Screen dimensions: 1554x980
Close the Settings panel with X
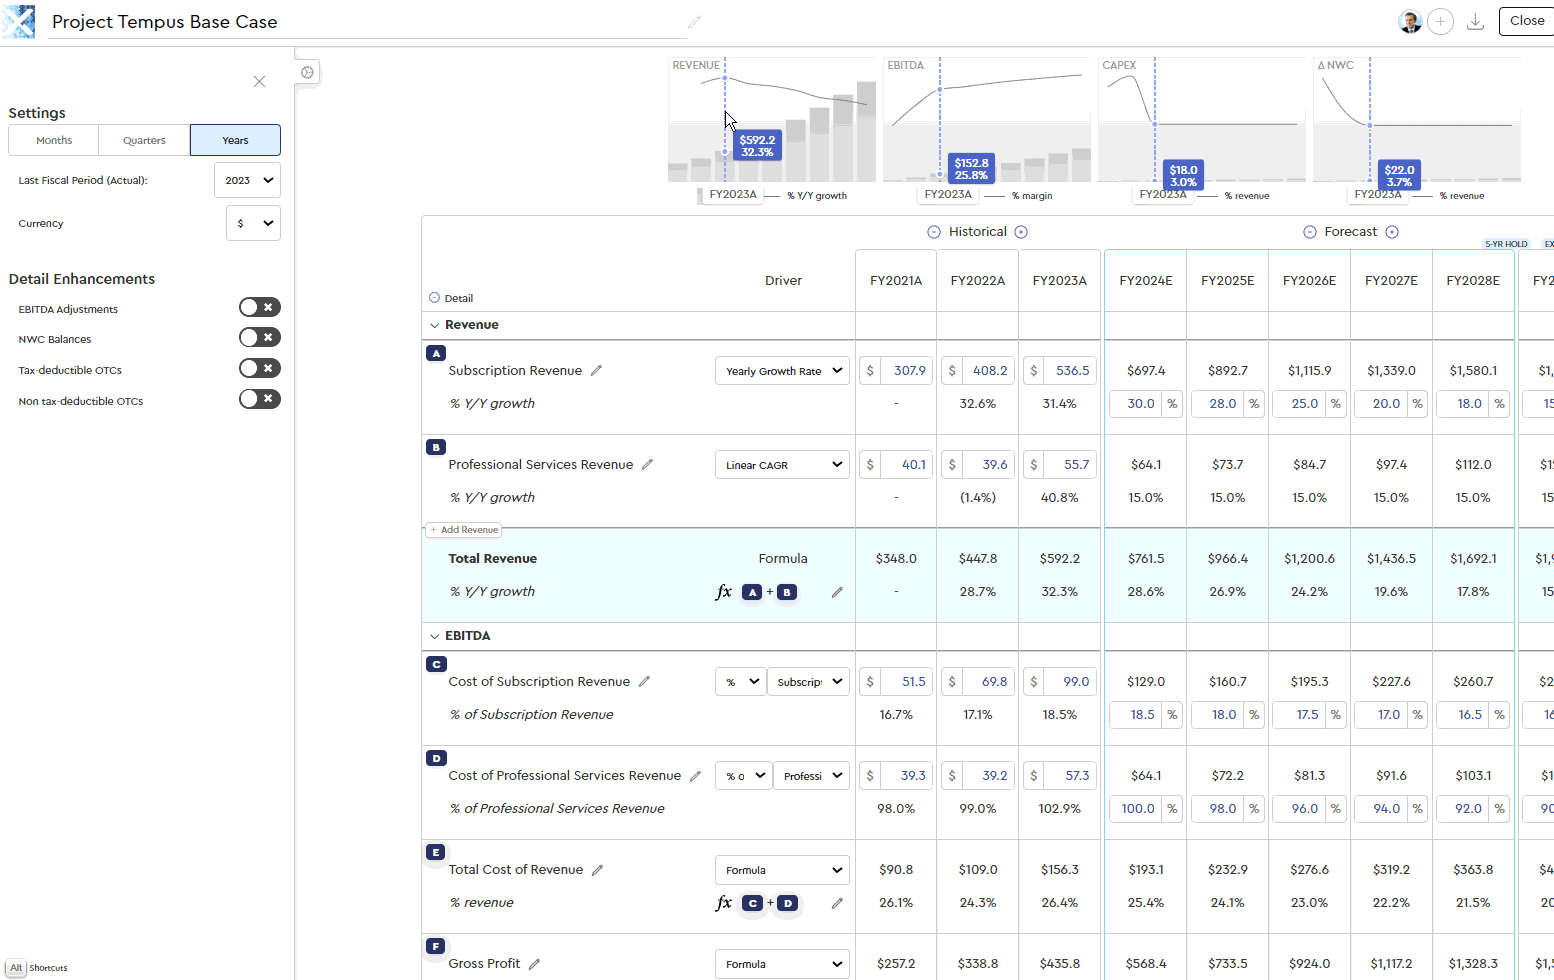coord(259,81)
